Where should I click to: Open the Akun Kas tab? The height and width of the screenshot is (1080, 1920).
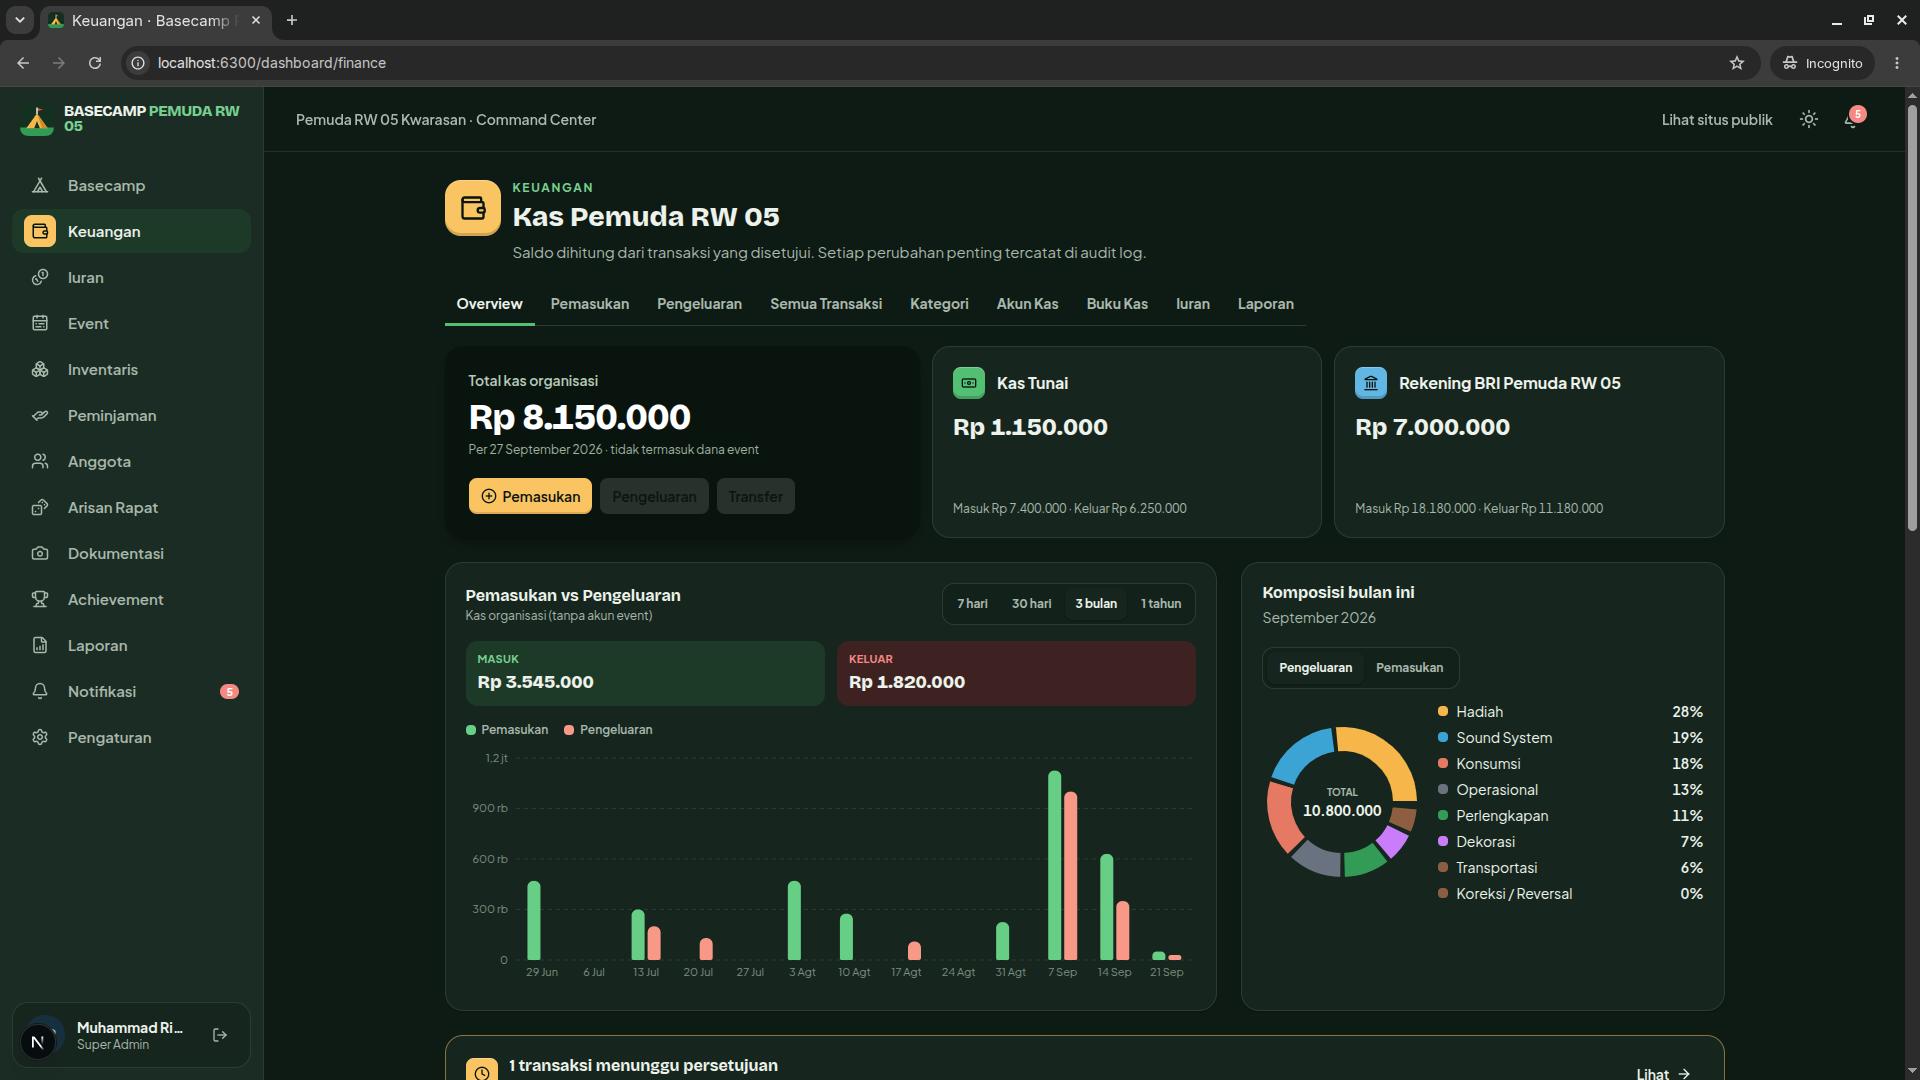point(1027,304)
